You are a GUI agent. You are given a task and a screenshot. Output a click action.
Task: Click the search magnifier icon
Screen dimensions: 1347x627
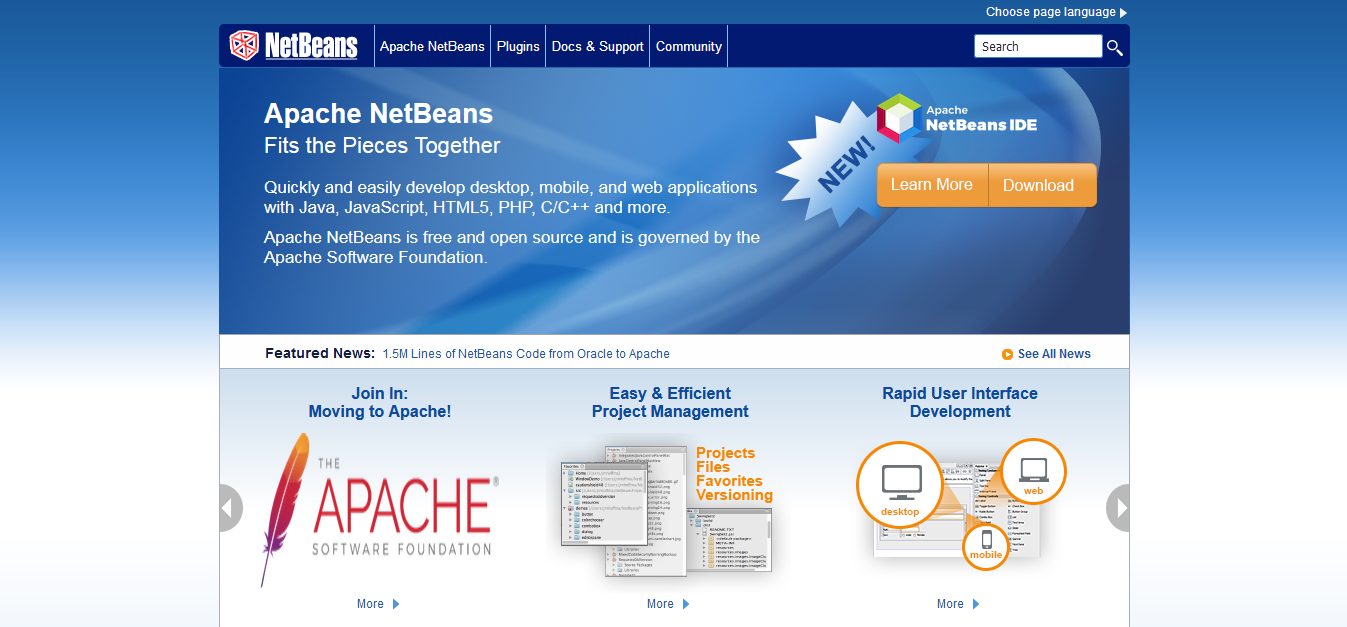click(1114, 47)
